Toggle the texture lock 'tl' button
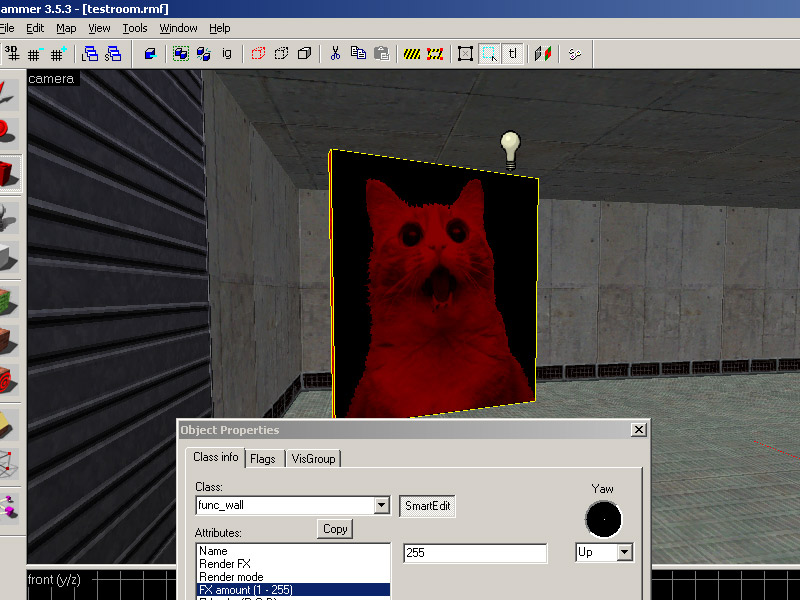Image resolution: width=800 pixels, height=600 pixels. (x=513, y=53)
